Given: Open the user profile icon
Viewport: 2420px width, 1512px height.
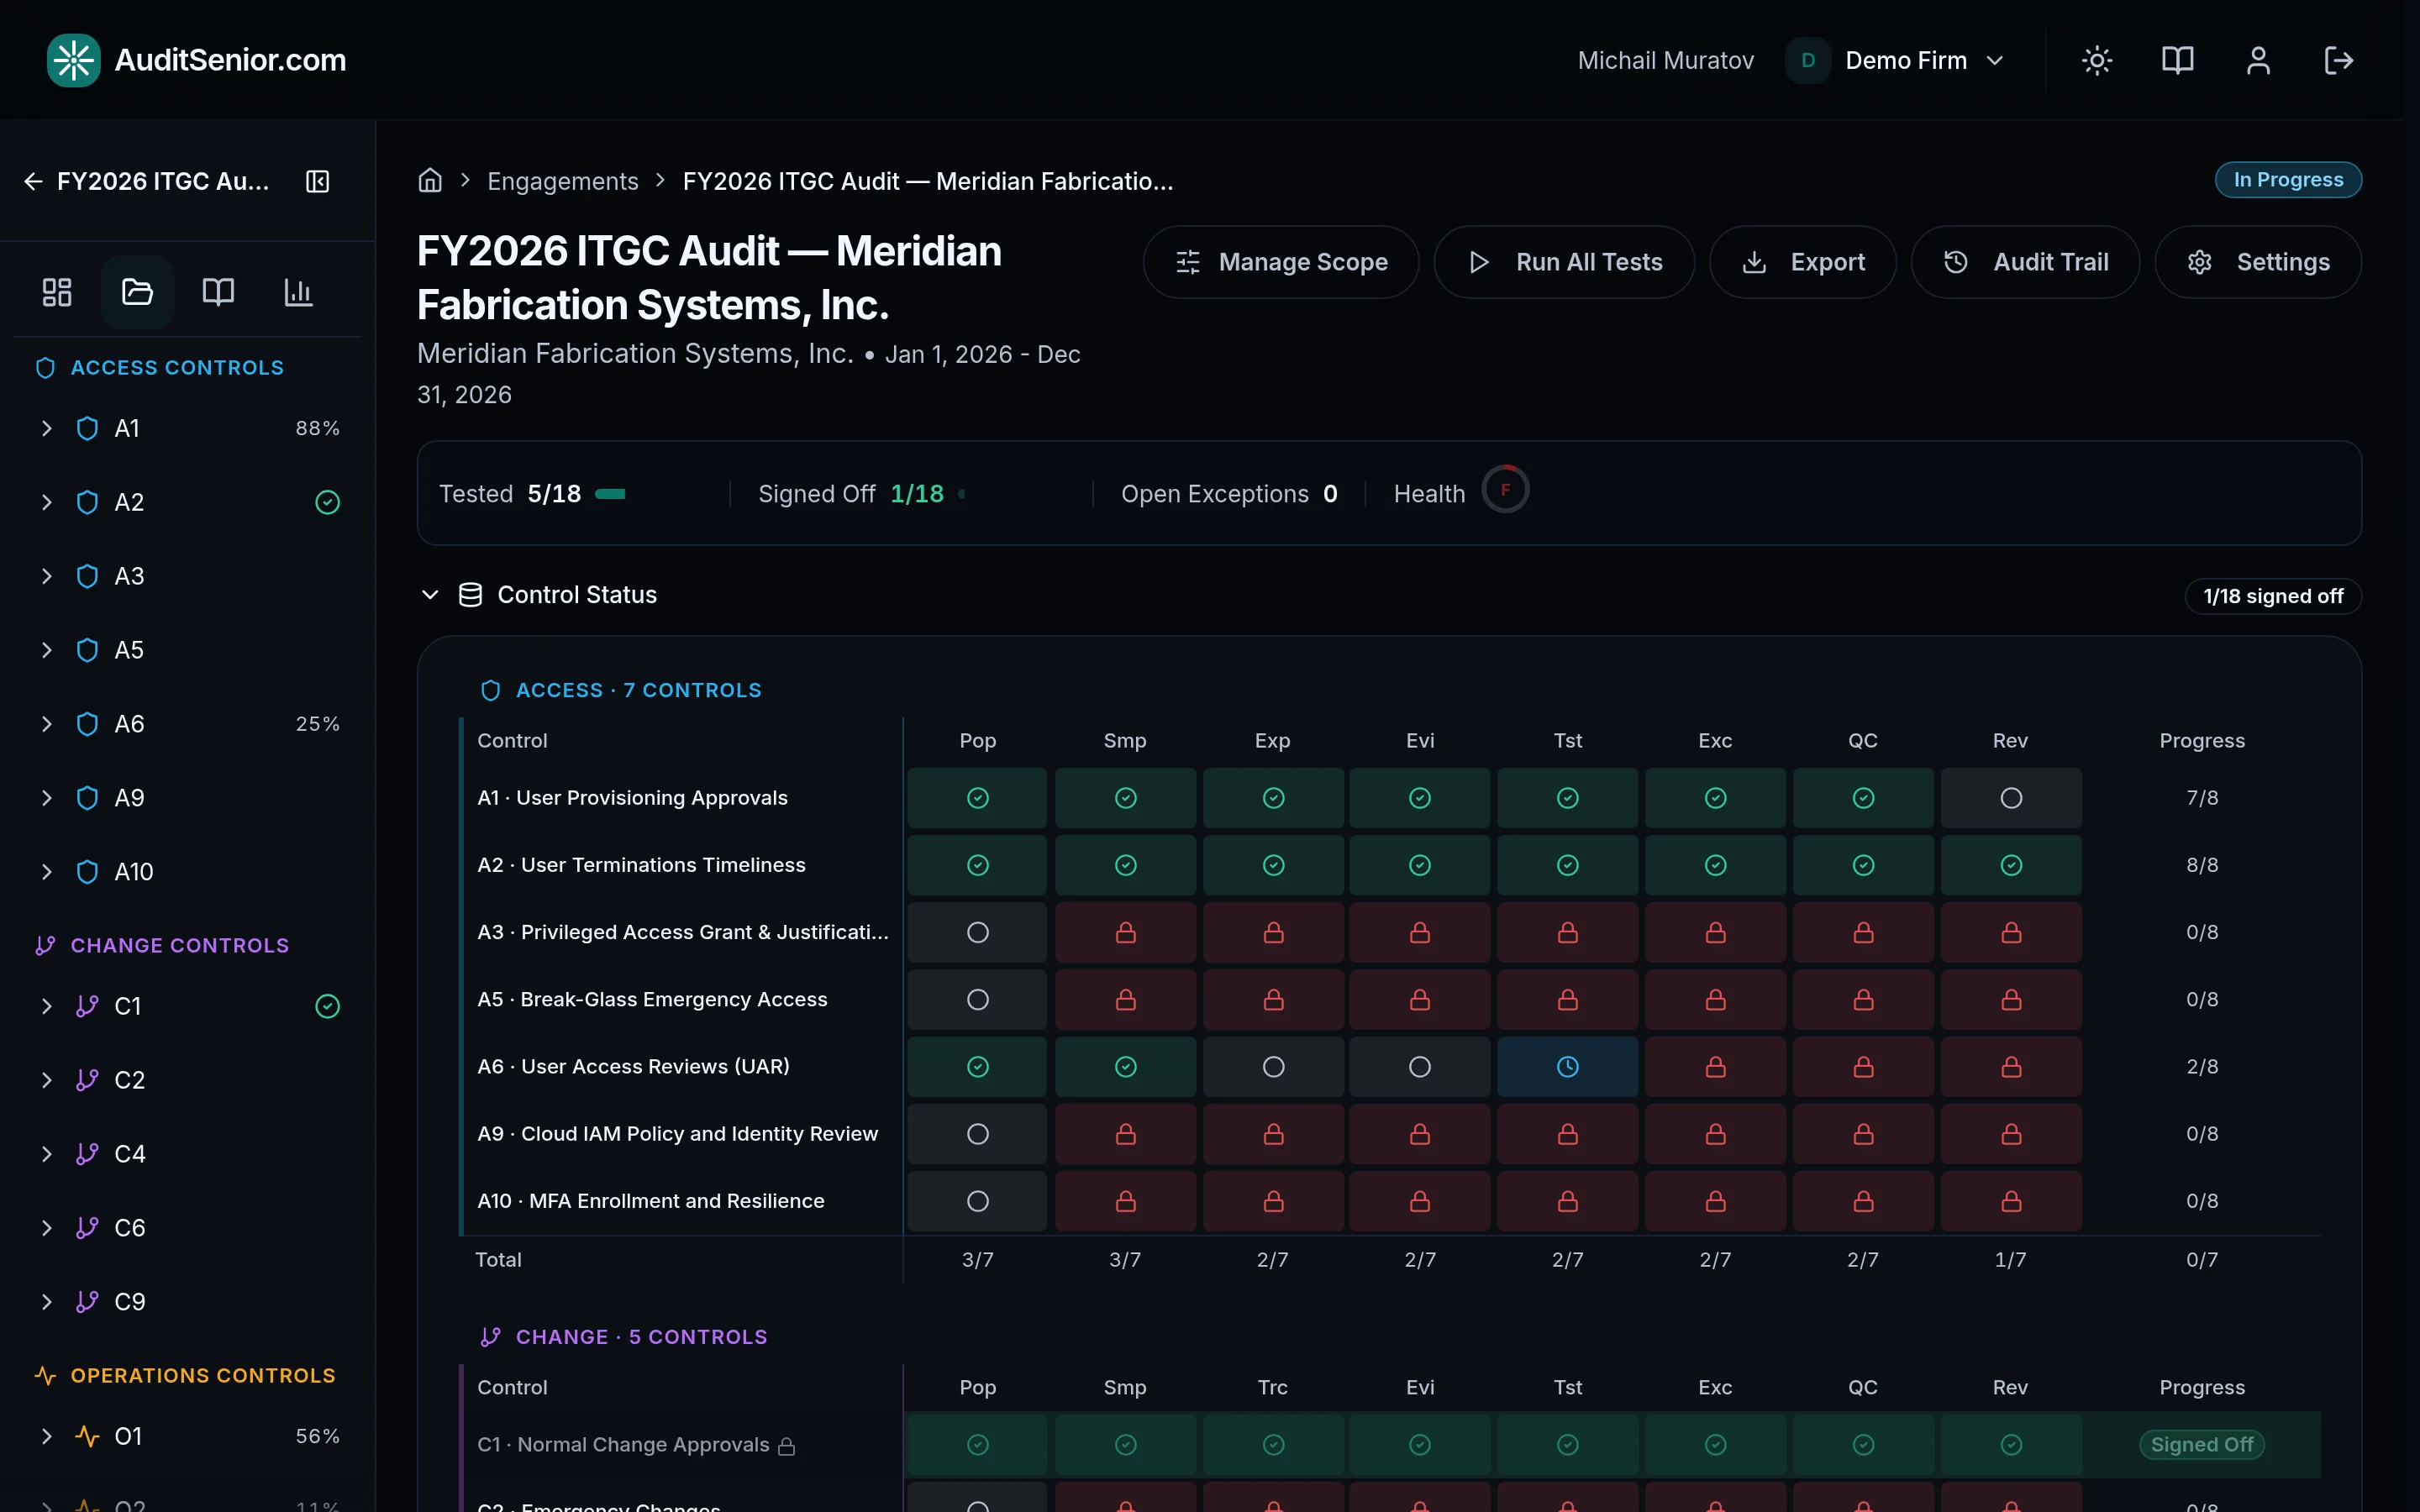Looking at the screenshot, I should coord(2258,60).
